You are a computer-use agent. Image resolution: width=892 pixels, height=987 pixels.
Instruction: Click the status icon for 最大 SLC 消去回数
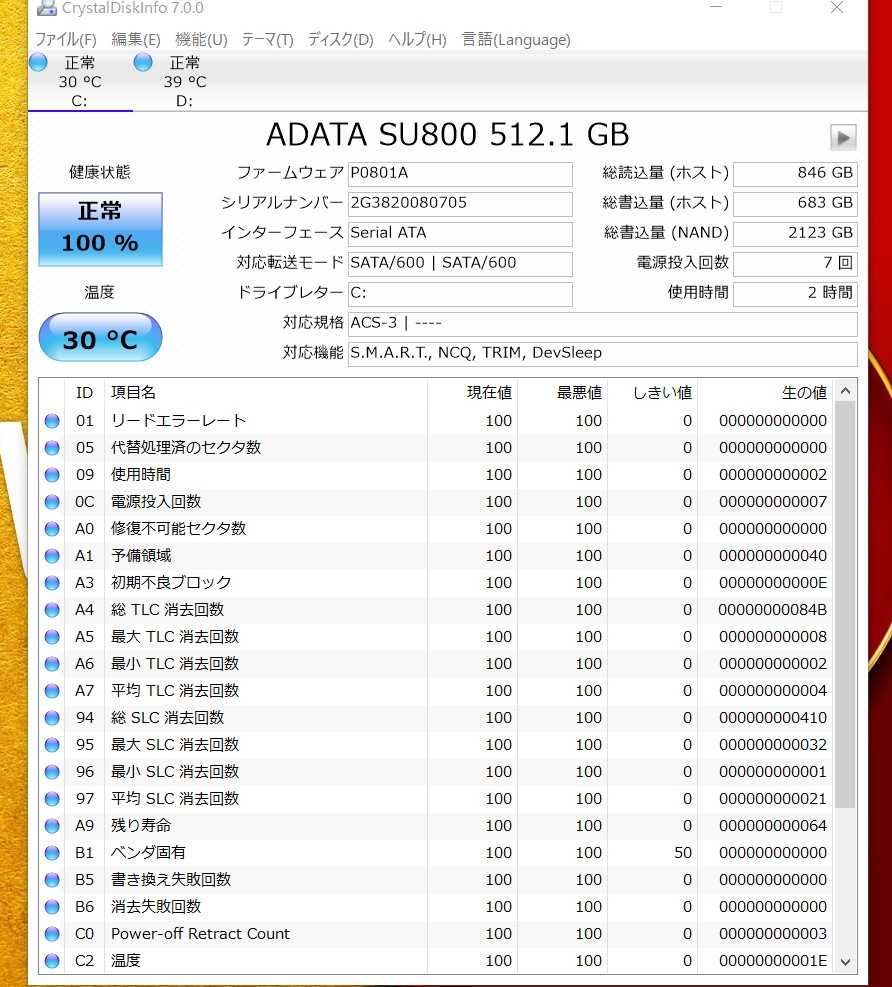52,745
